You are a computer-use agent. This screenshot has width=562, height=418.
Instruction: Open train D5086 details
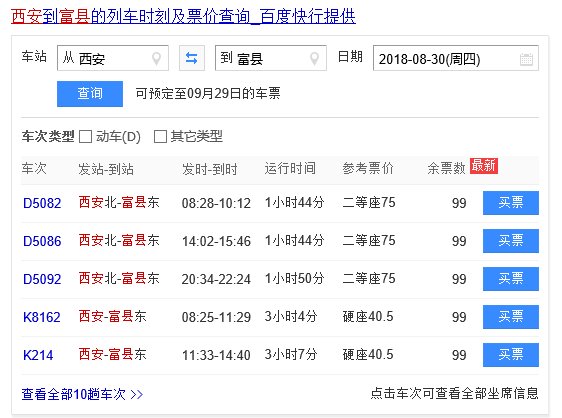pos(42,241)
